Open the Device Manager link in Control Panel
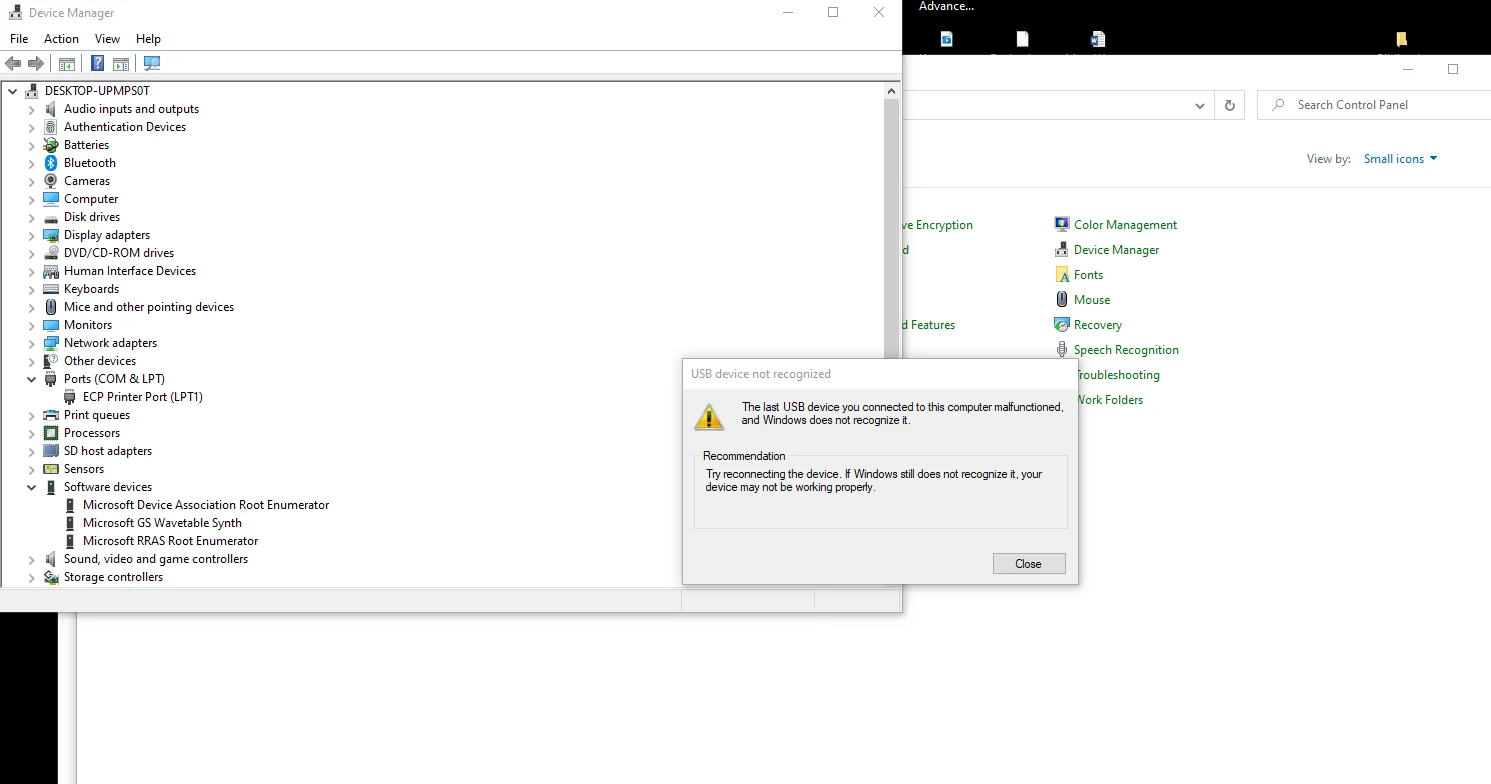The width and height of the screenshot is (1491, 784). (x=1116, y=250)
